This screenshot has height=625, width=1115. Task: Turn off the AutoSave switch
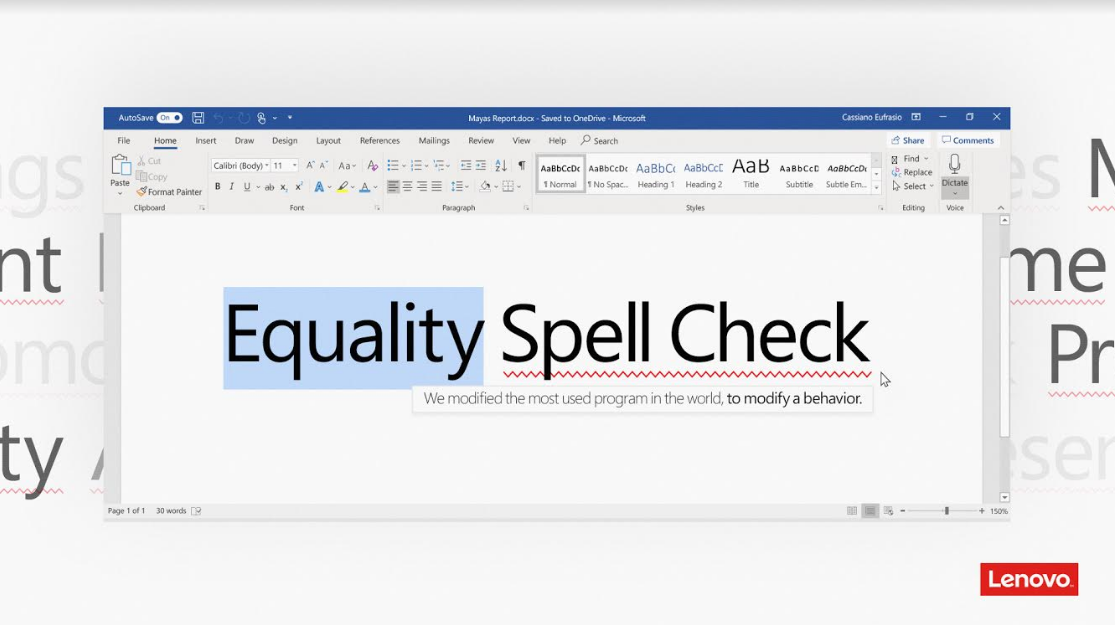pos(169,118)
